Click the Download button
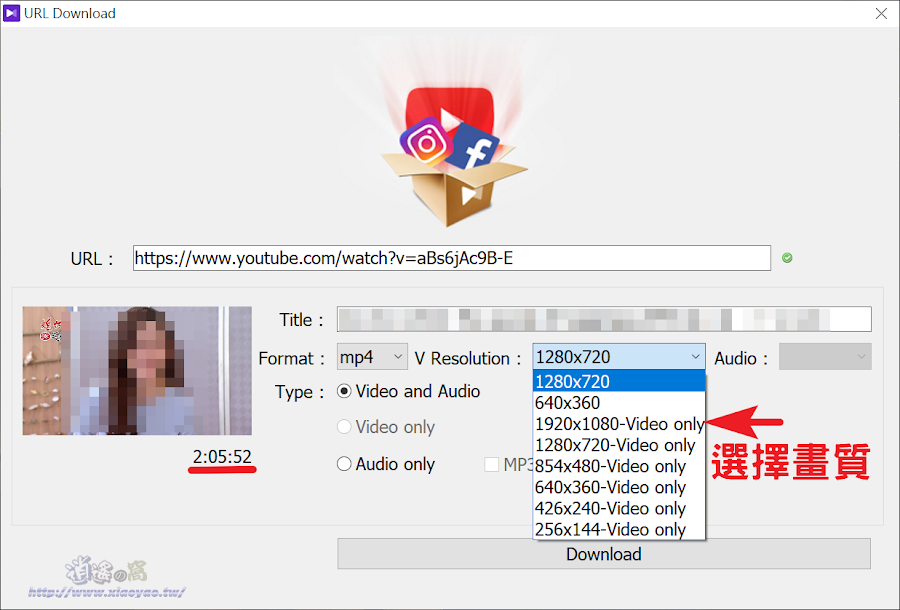This screenshot has height=610, width=900. click(604, 554)
